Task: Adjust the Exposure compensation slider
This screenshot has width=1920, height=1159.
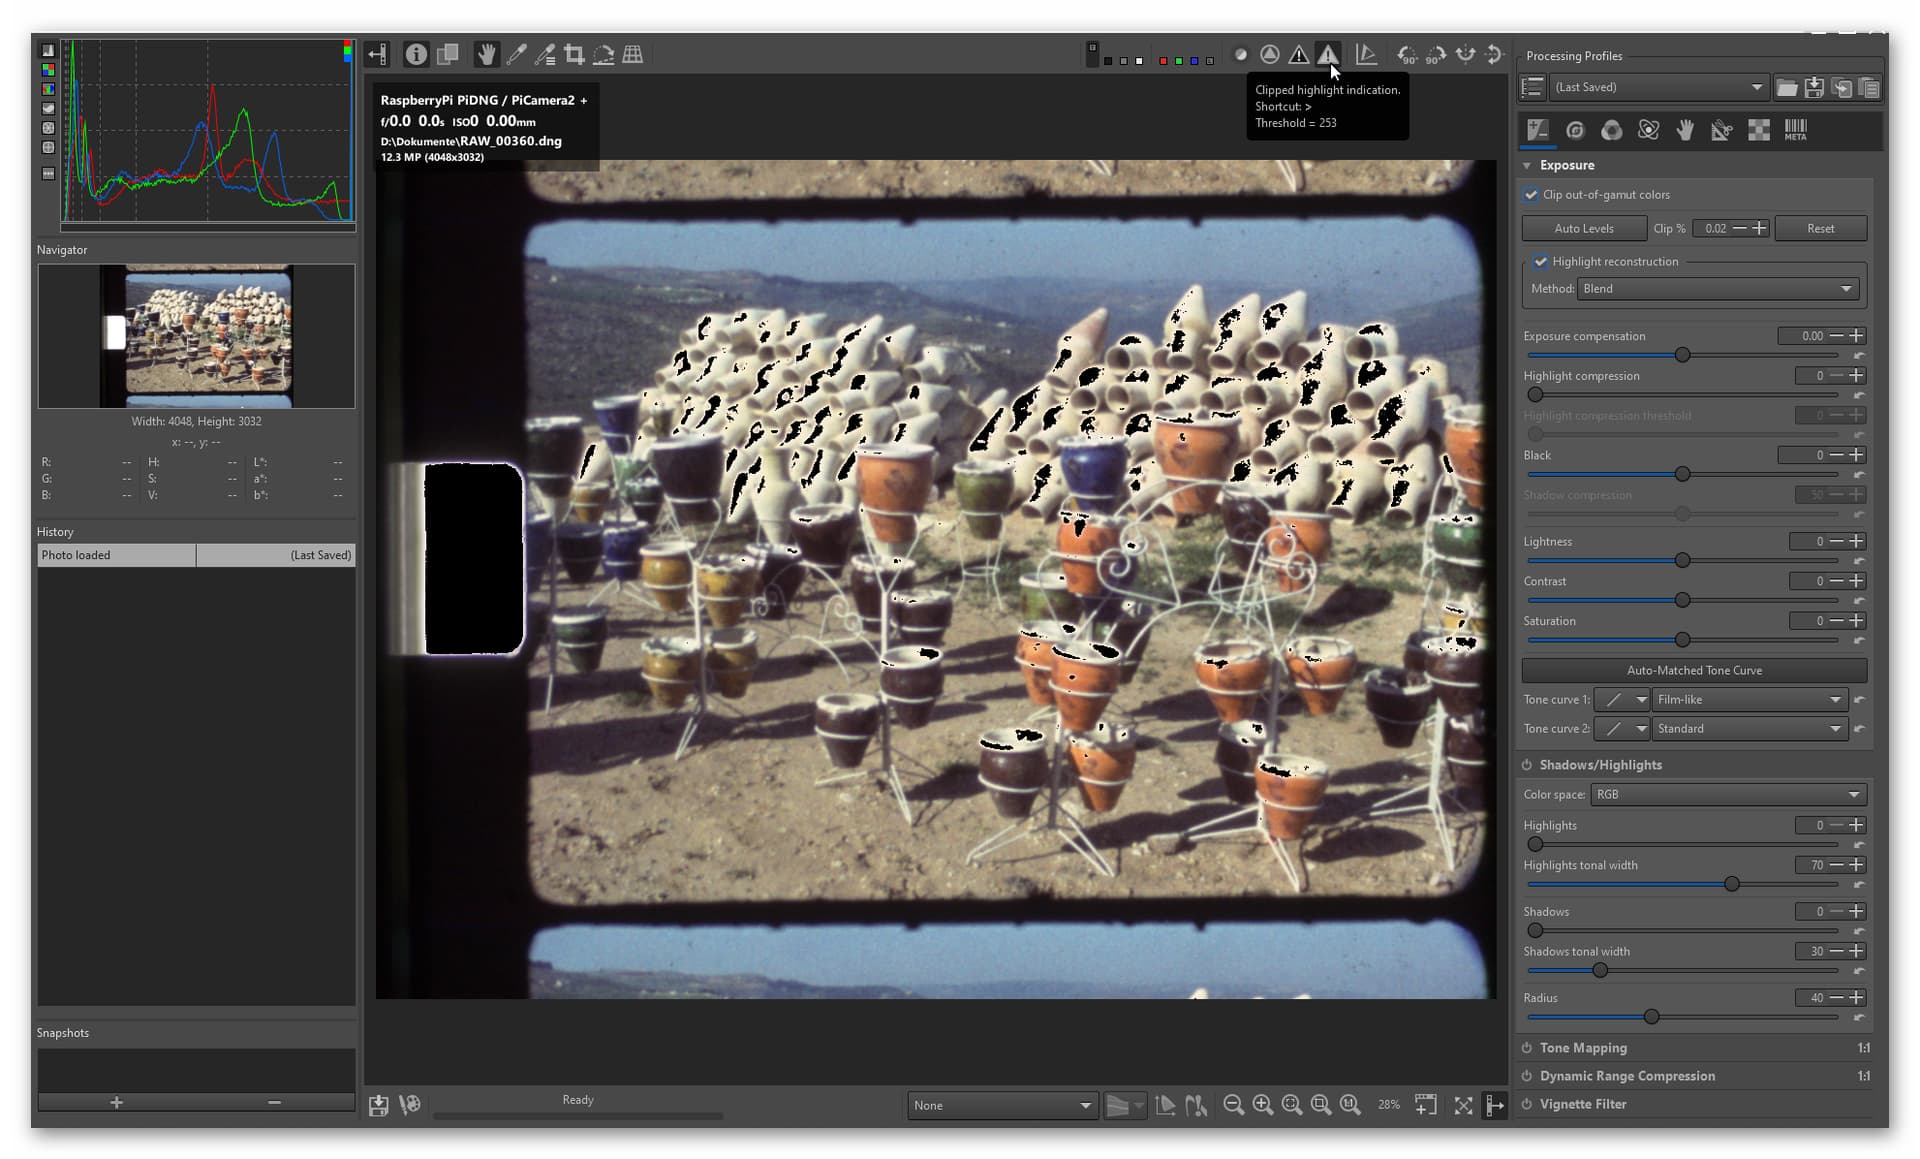Action: click(1682, 355)
